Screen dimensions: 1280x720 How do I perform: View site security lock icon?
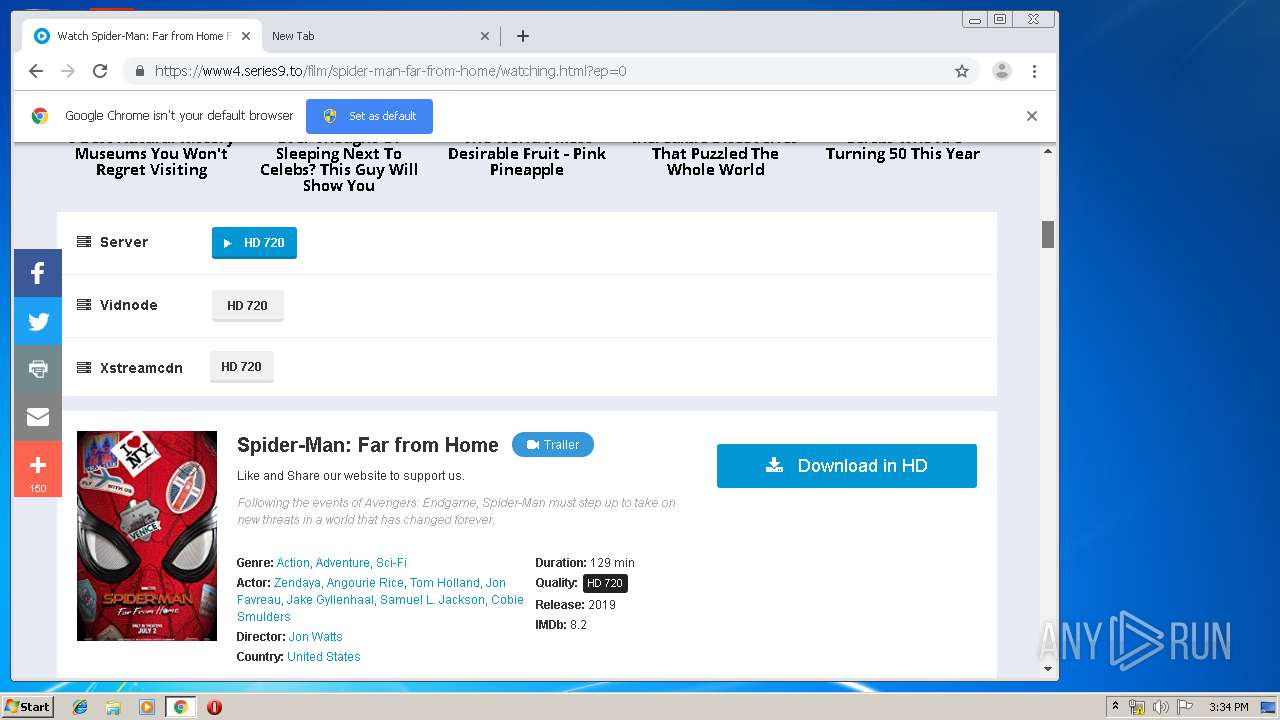[x=139, y=71]
